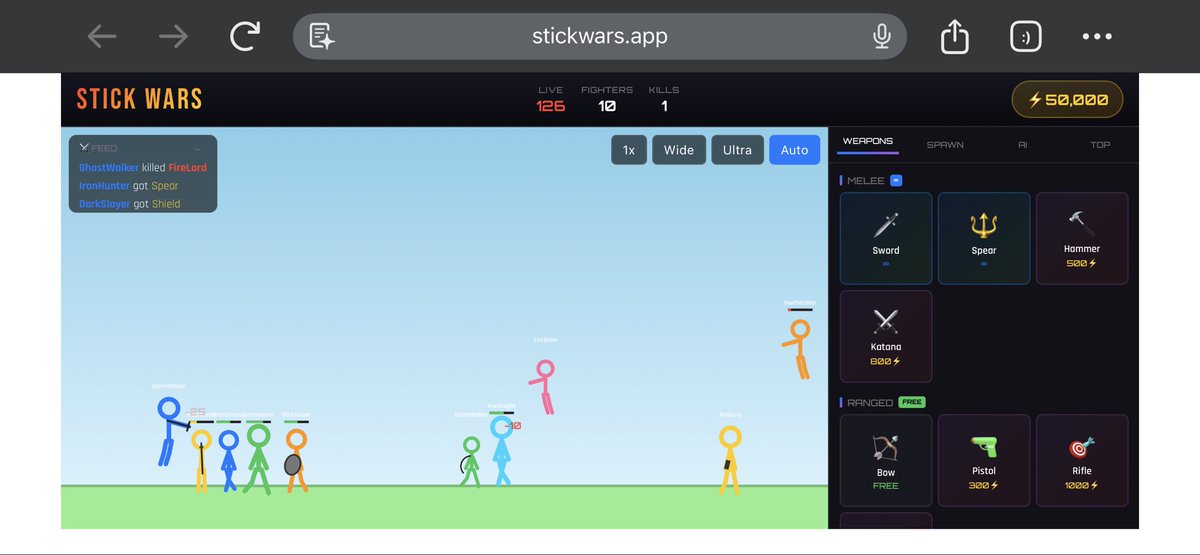
Task: Click 'GhostWalker killed FireLord' feed entry
Action: coord(143,167)
